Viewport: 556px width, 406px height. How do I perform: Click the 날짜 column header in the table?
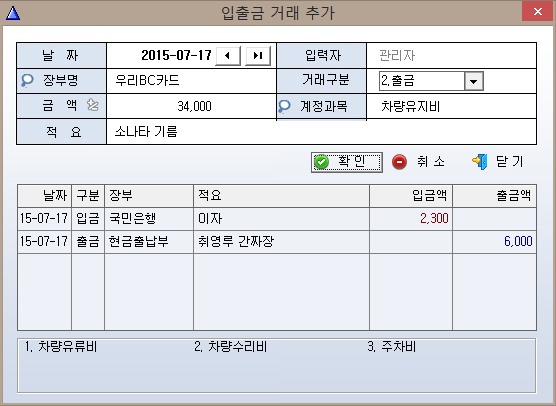[x=45, y=196]
